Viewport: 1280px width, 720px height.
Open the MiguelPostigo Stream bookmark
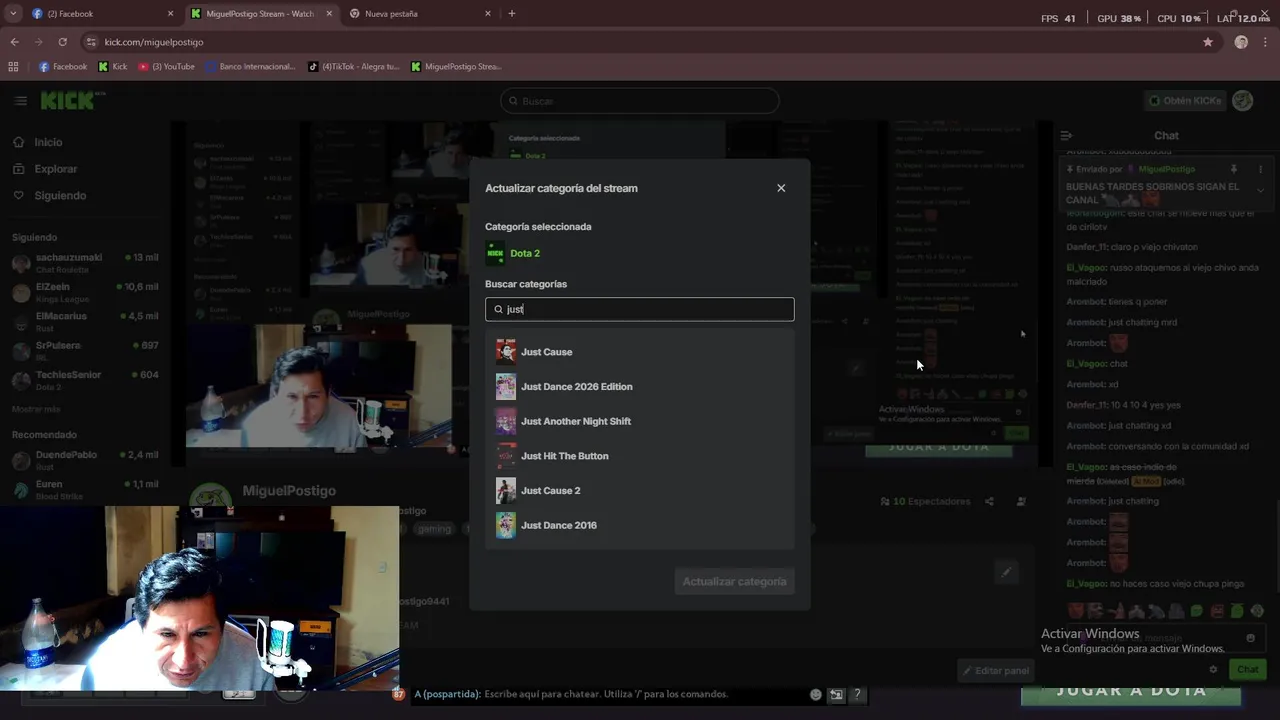tap(456, 67)
